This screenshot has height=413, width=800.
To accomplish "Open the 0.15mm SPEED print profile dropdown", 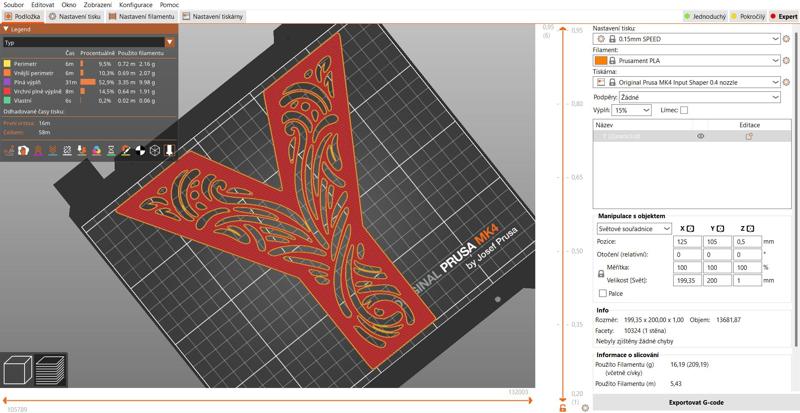I will point(687,38).
